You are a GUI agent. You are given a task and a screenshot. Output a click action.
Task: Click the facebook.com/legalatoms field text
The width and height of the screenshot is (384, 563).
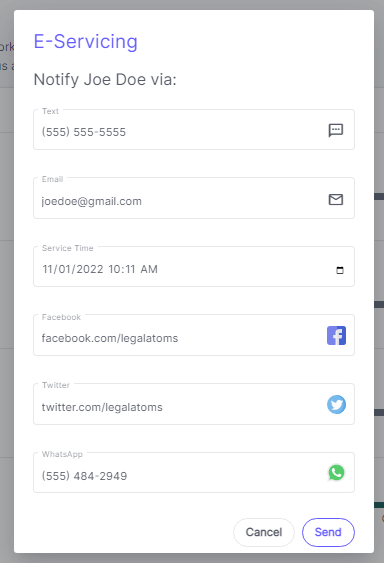point(110,338)
